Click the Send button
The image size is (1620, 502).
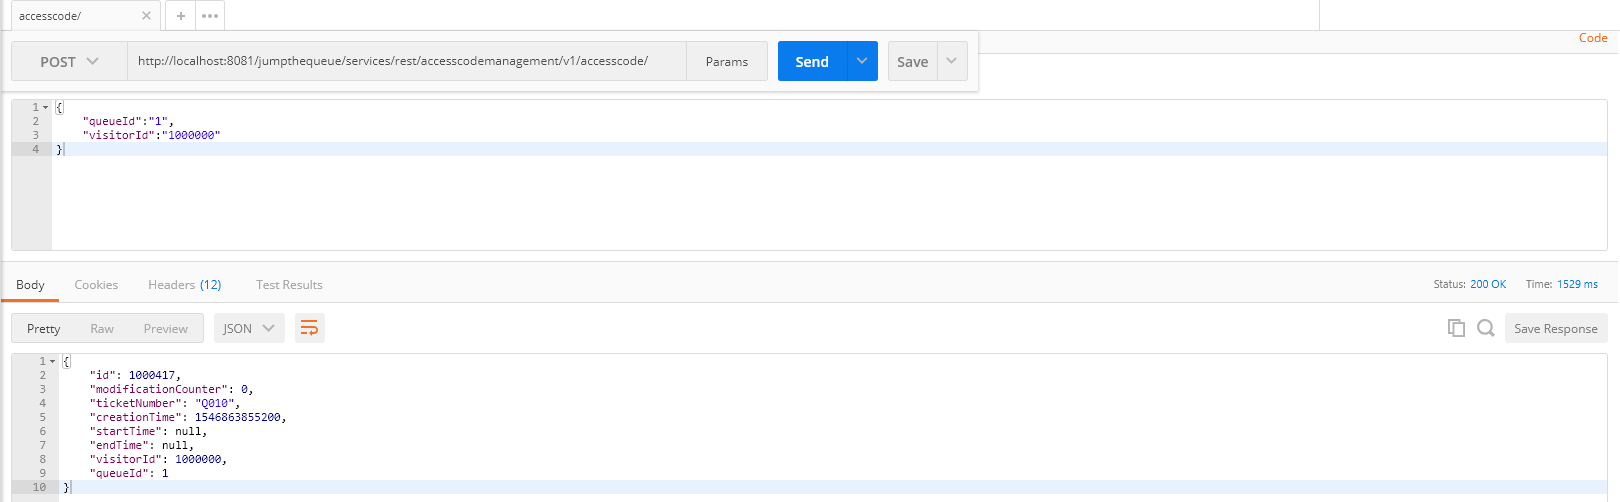pyautogui.click(x=812, y=61)
